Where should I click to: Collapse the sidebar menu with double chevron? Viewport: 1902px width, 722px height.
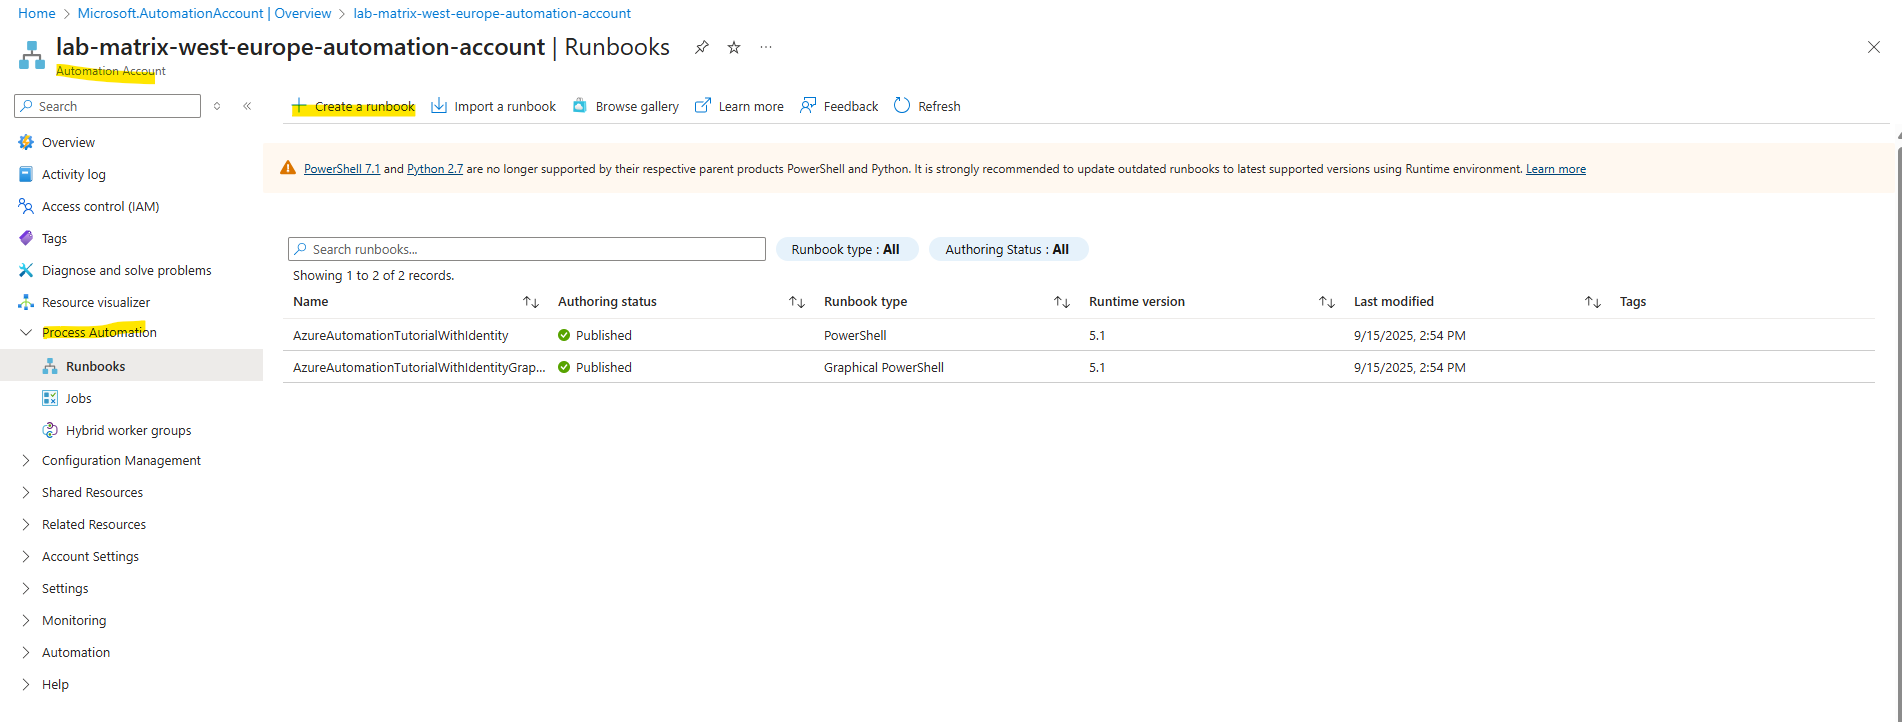coord(247,106)
